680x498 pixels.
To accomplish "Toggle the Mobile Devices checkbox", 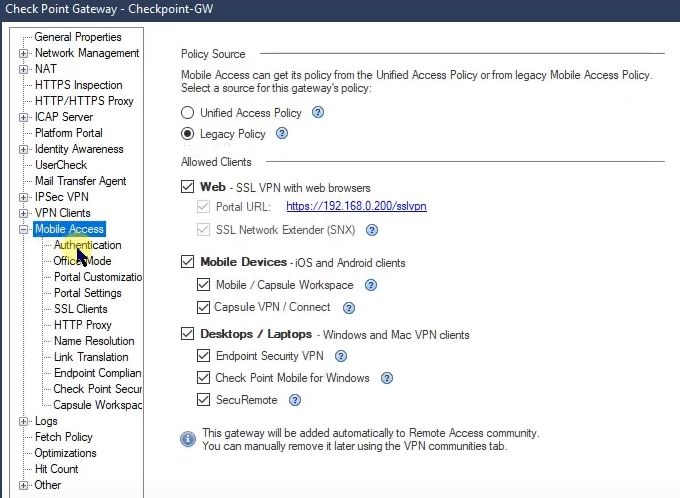I will [187, 262].
